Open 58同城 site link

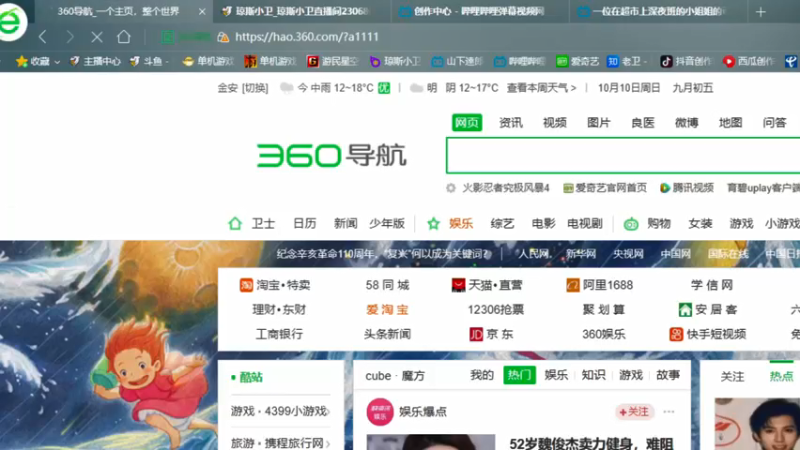tap(387, 285)
